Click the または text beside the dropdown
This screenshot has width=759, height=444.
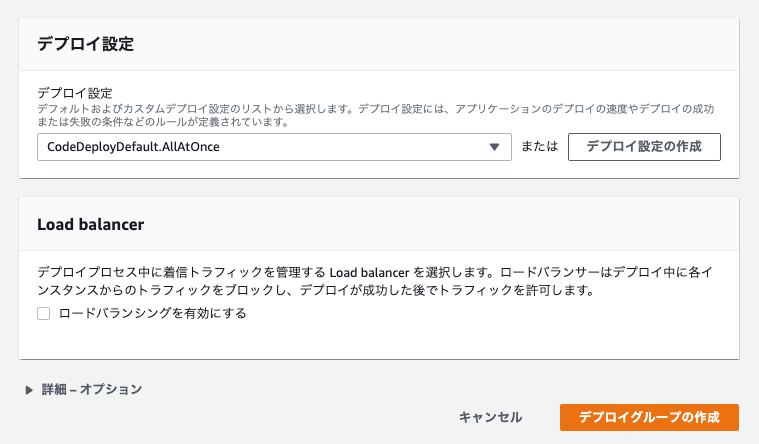(x=539, y=146)
